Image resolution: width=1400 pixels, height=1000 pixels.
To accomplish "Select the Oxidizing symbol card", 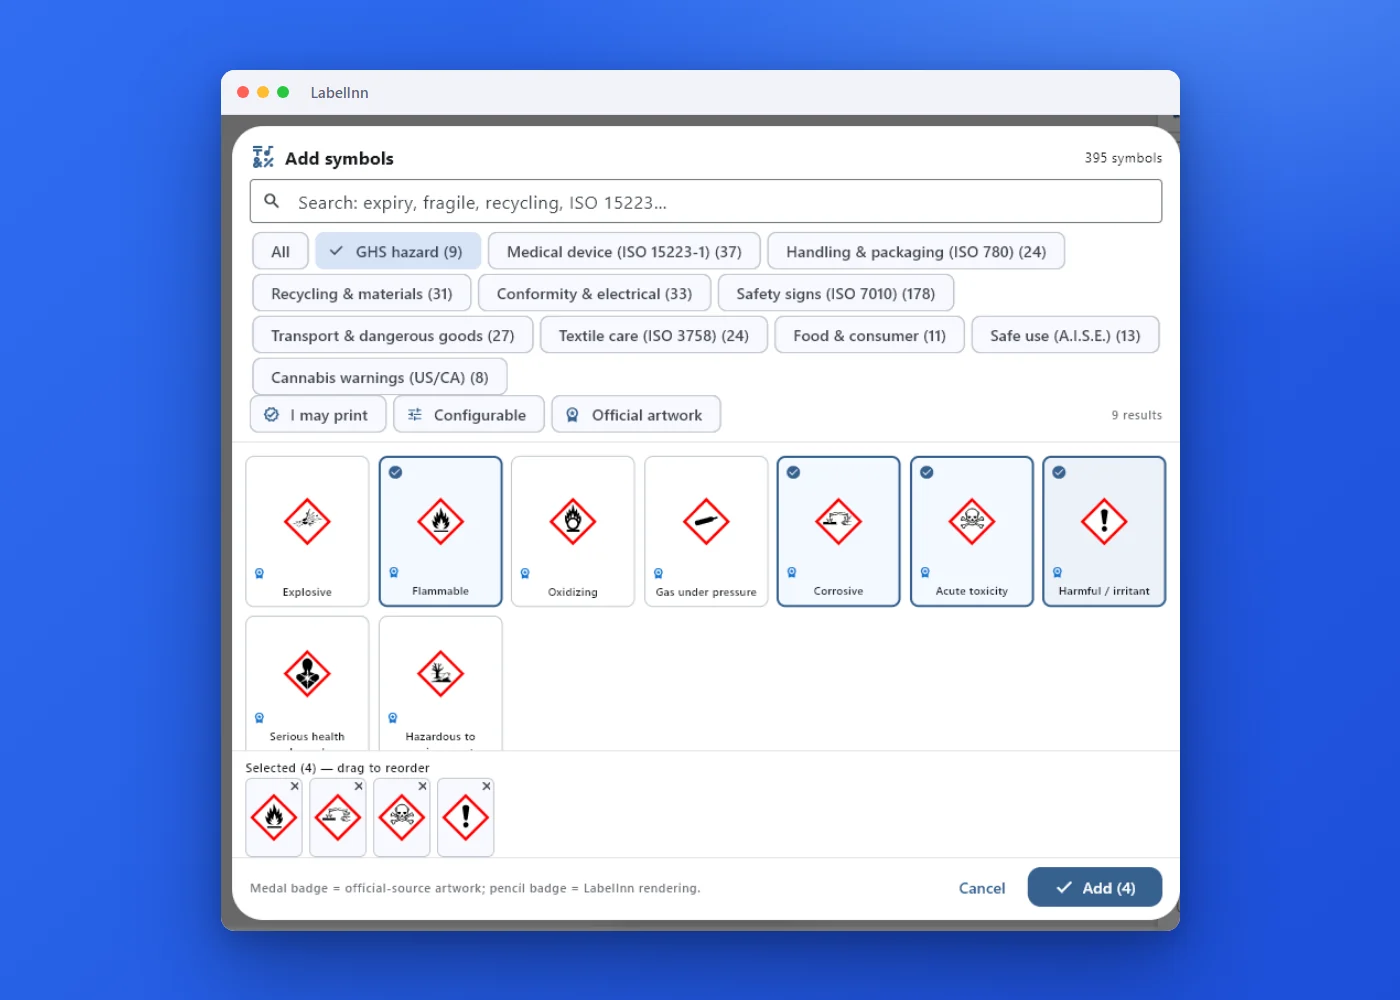I will point(573,531).
